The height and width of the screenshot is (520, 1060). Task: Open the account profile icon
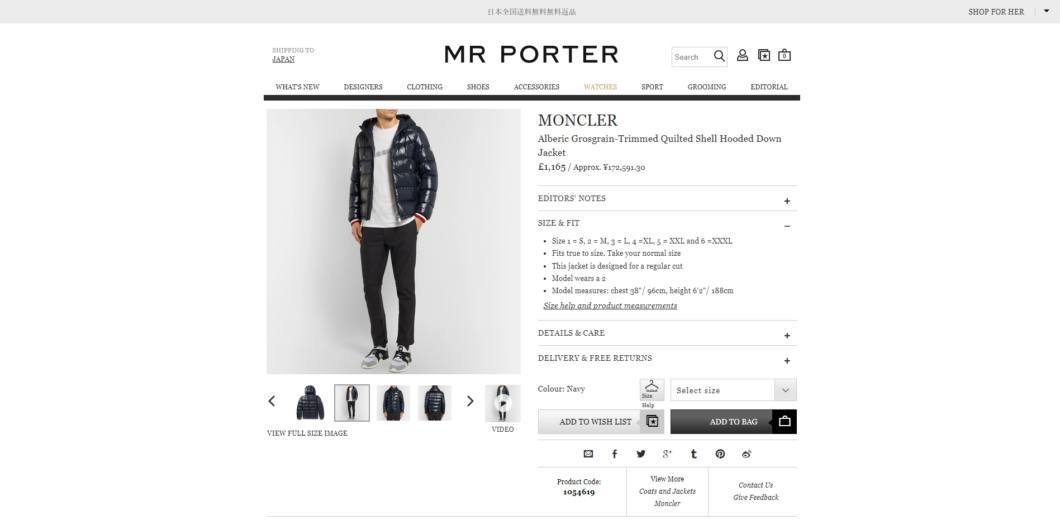pyautogui.click(x=742, y=55)
